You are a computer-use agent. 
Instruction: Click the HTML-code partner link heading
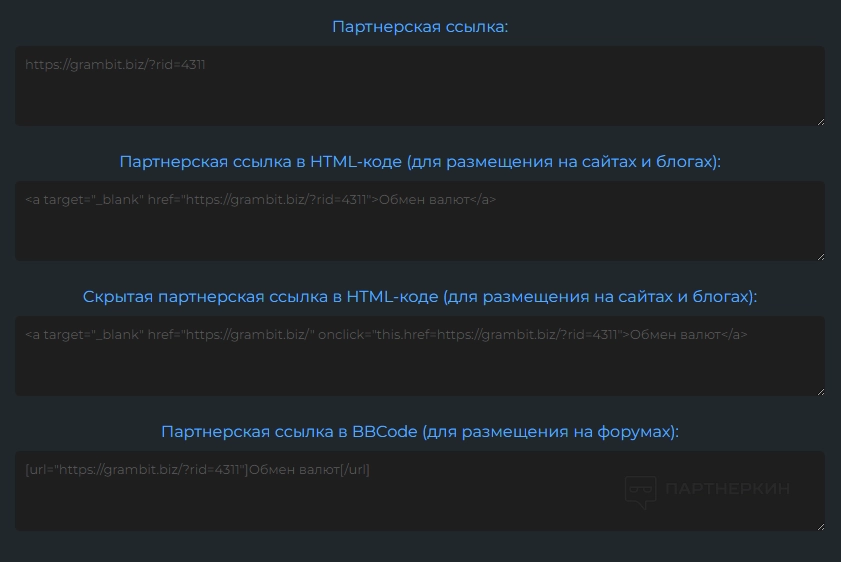click(420, 162)
